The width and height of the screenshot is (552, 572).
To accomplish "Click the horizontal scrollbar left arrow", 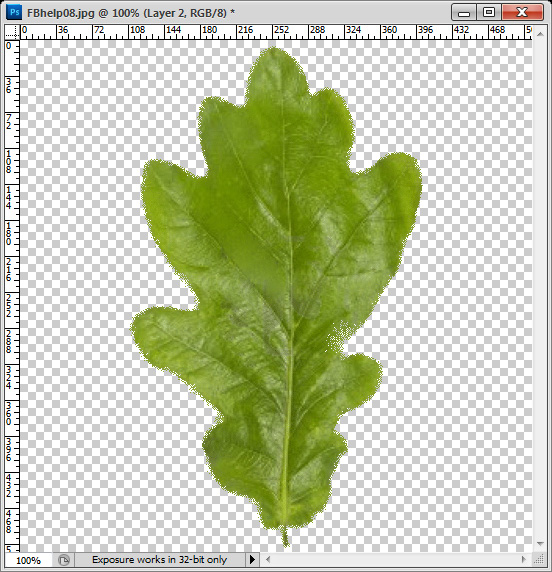I will 268,559.
